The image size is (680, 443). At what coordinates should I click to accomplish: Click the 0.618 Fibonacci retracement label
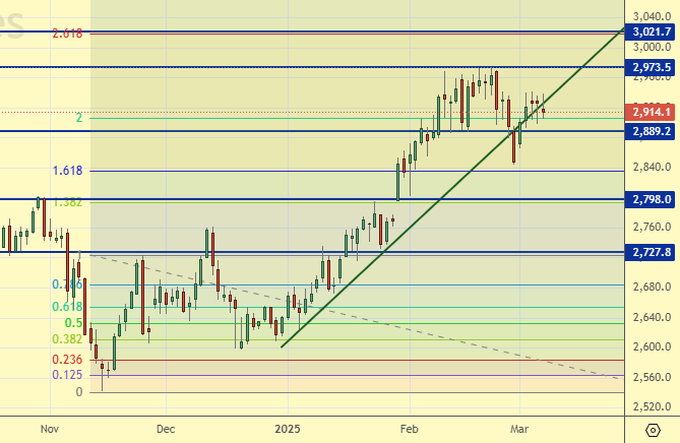click(67, 307)
